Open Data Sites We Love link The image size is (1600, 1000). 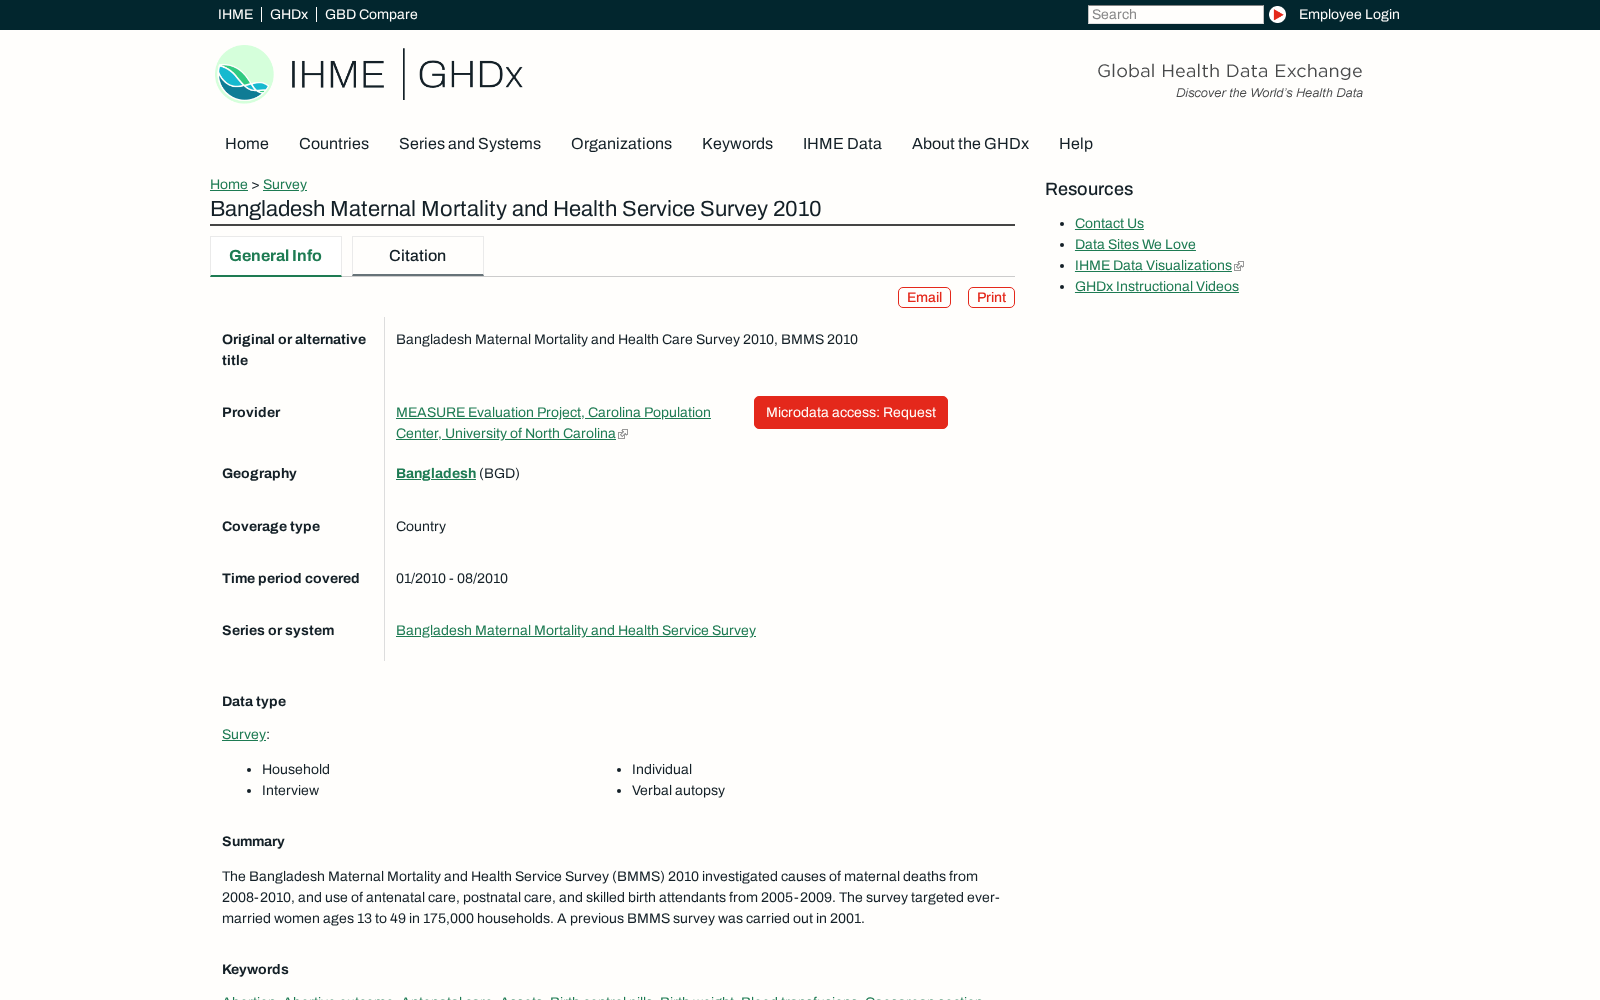[x=1135, y=244]
